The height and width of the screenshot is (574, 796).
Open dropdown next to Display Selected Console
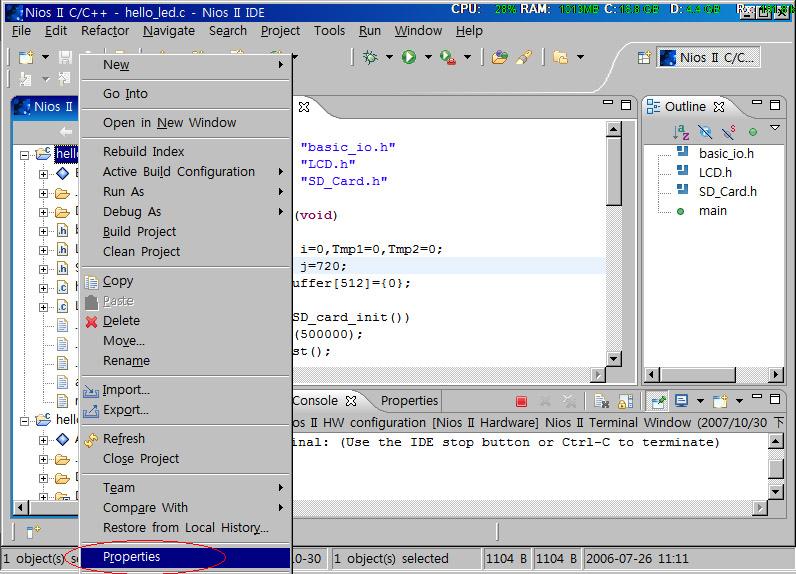click(700, 401)
